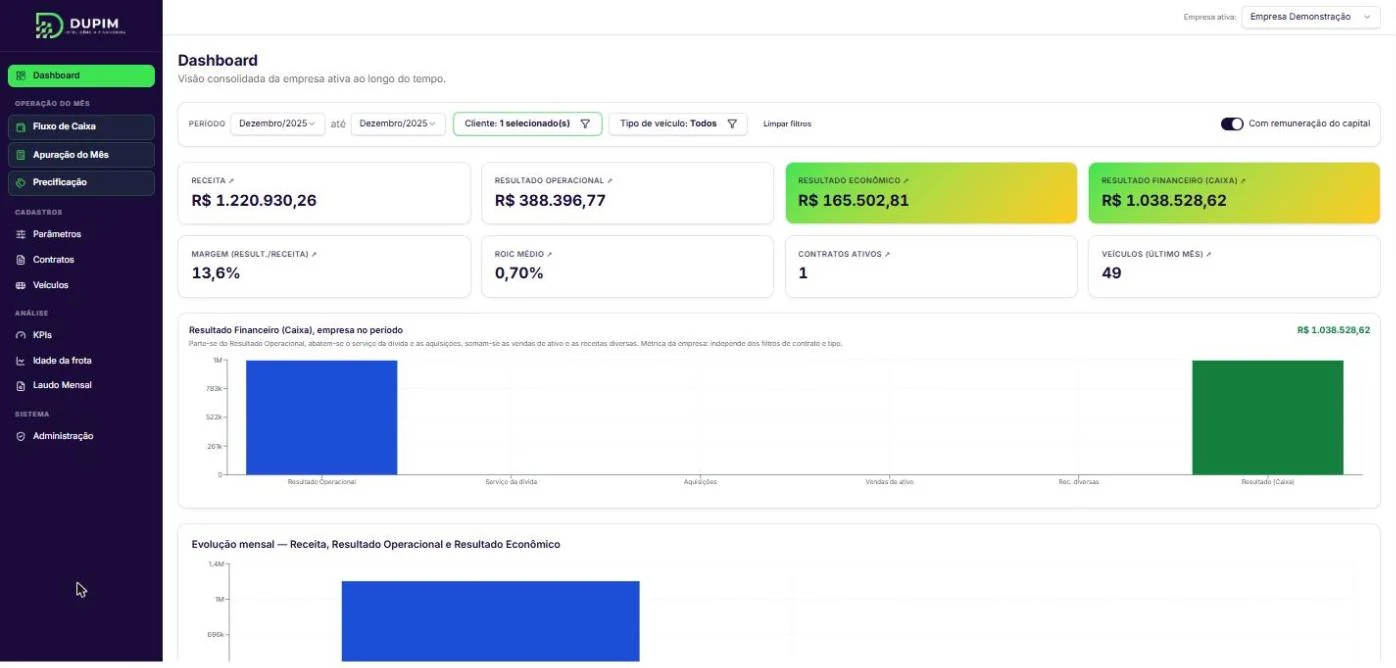Open Fluxo de Caixa in sidebar
Viewport: 1396px width, 668px height.
point(81,127)
